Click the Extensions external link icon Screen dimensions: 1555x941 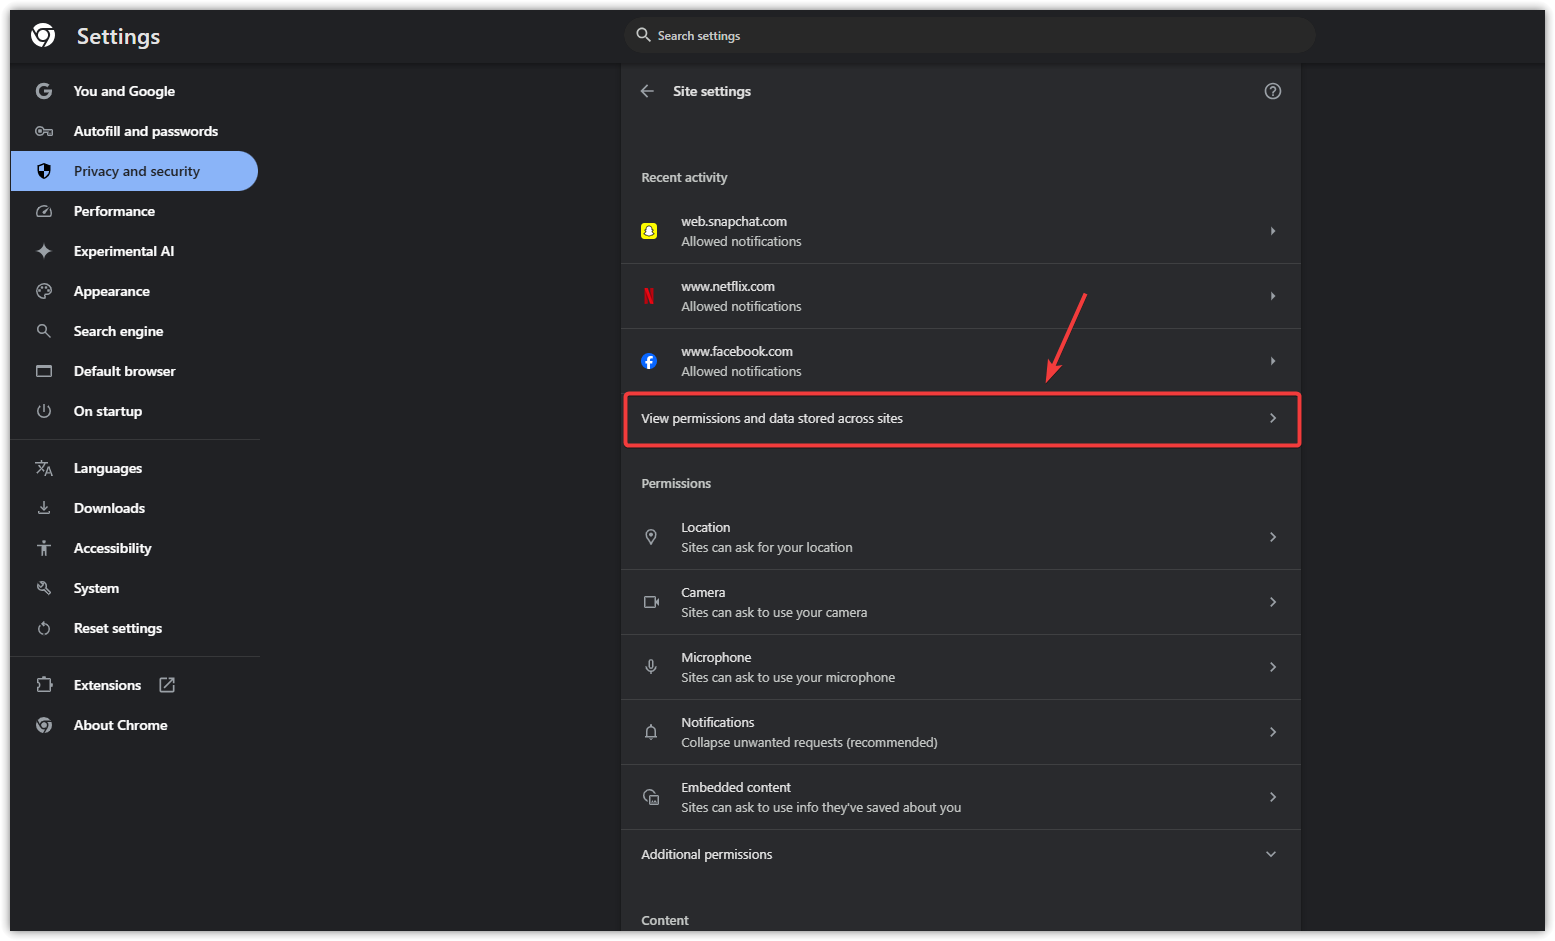[x=167, y=685]
